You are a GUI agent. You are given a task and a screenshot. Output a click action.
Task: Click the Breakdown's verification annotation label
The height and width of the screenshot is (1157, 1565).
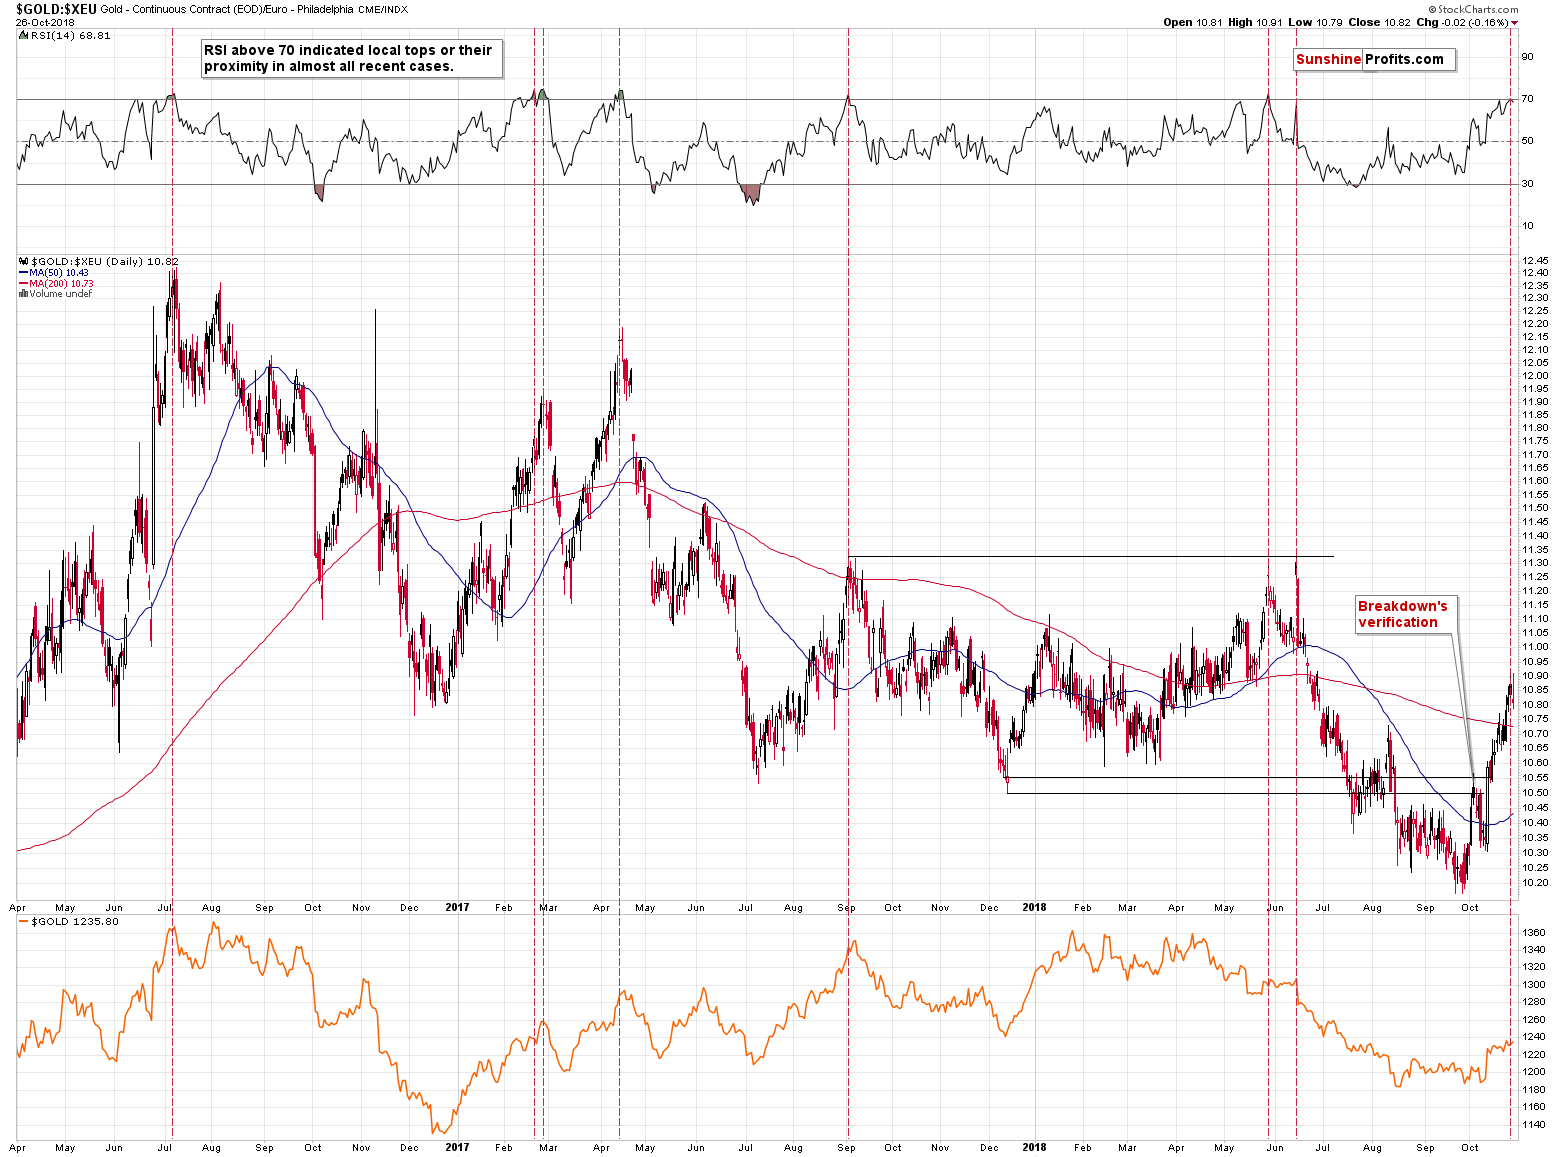coord(1402,614)
